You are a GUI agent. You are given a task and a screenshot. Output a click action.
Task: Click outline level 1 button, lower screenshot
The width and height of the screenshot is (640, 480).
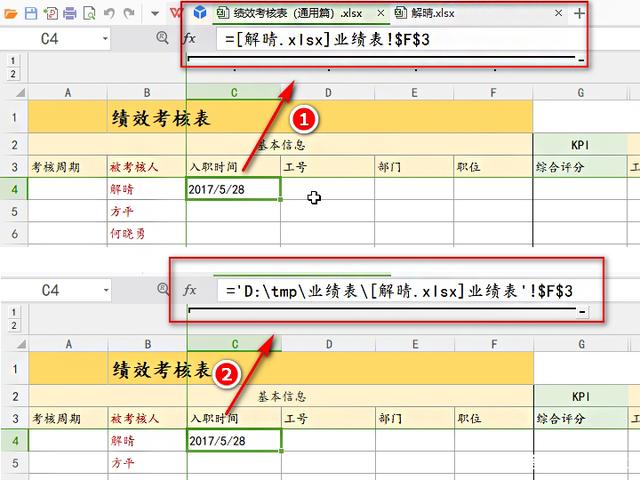tap(14, 312)
